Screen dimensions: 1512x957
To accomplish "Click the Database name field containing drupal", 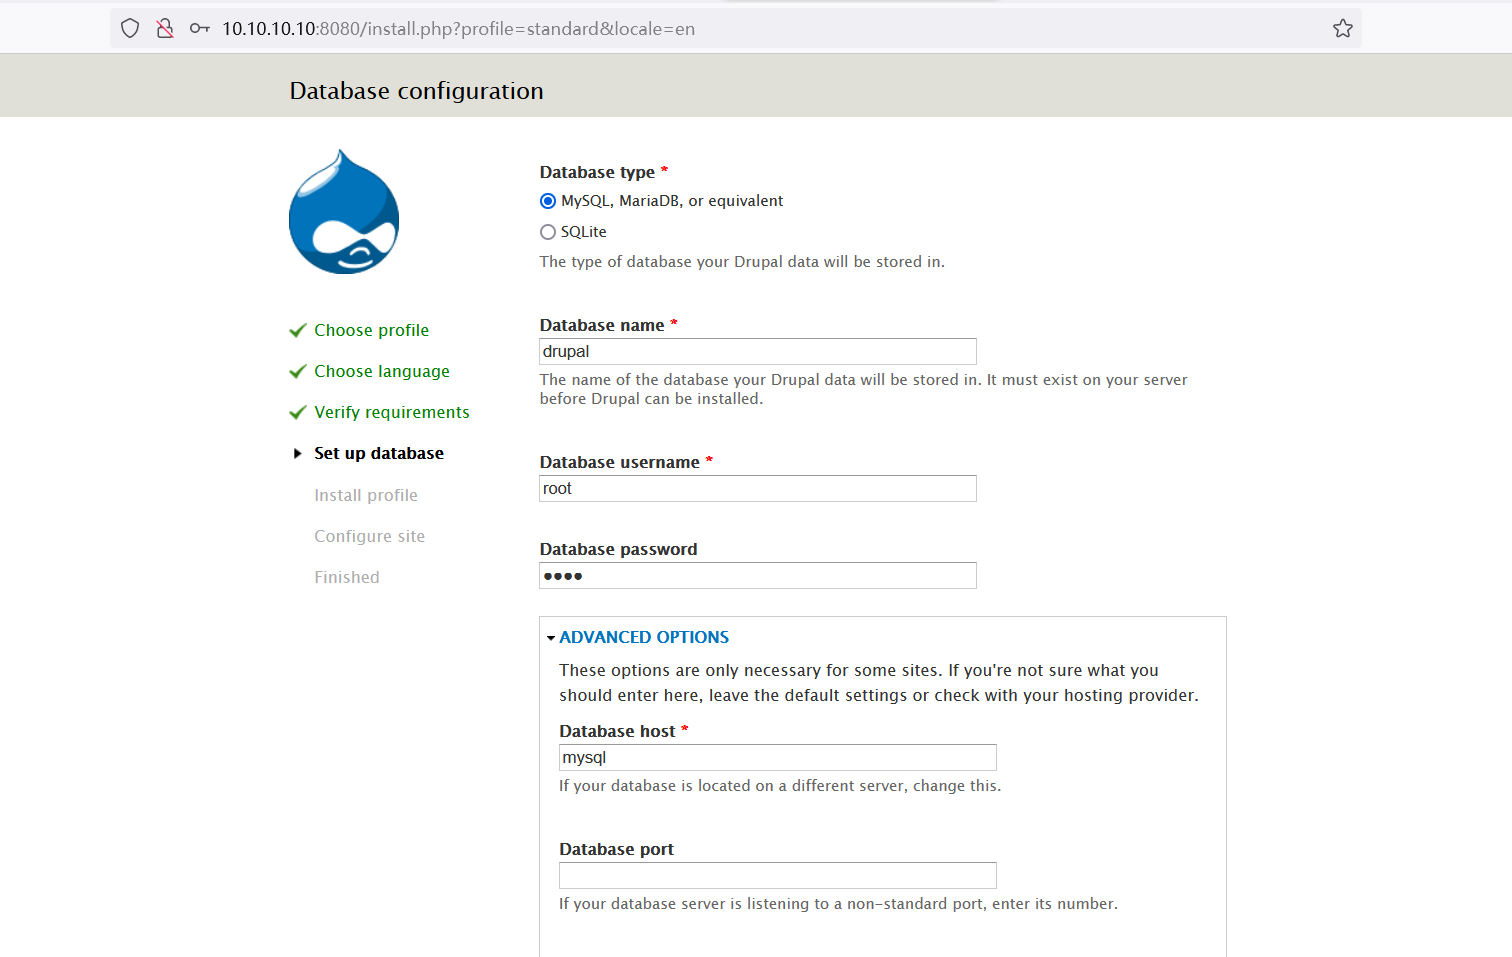I will tap(758, 351).
